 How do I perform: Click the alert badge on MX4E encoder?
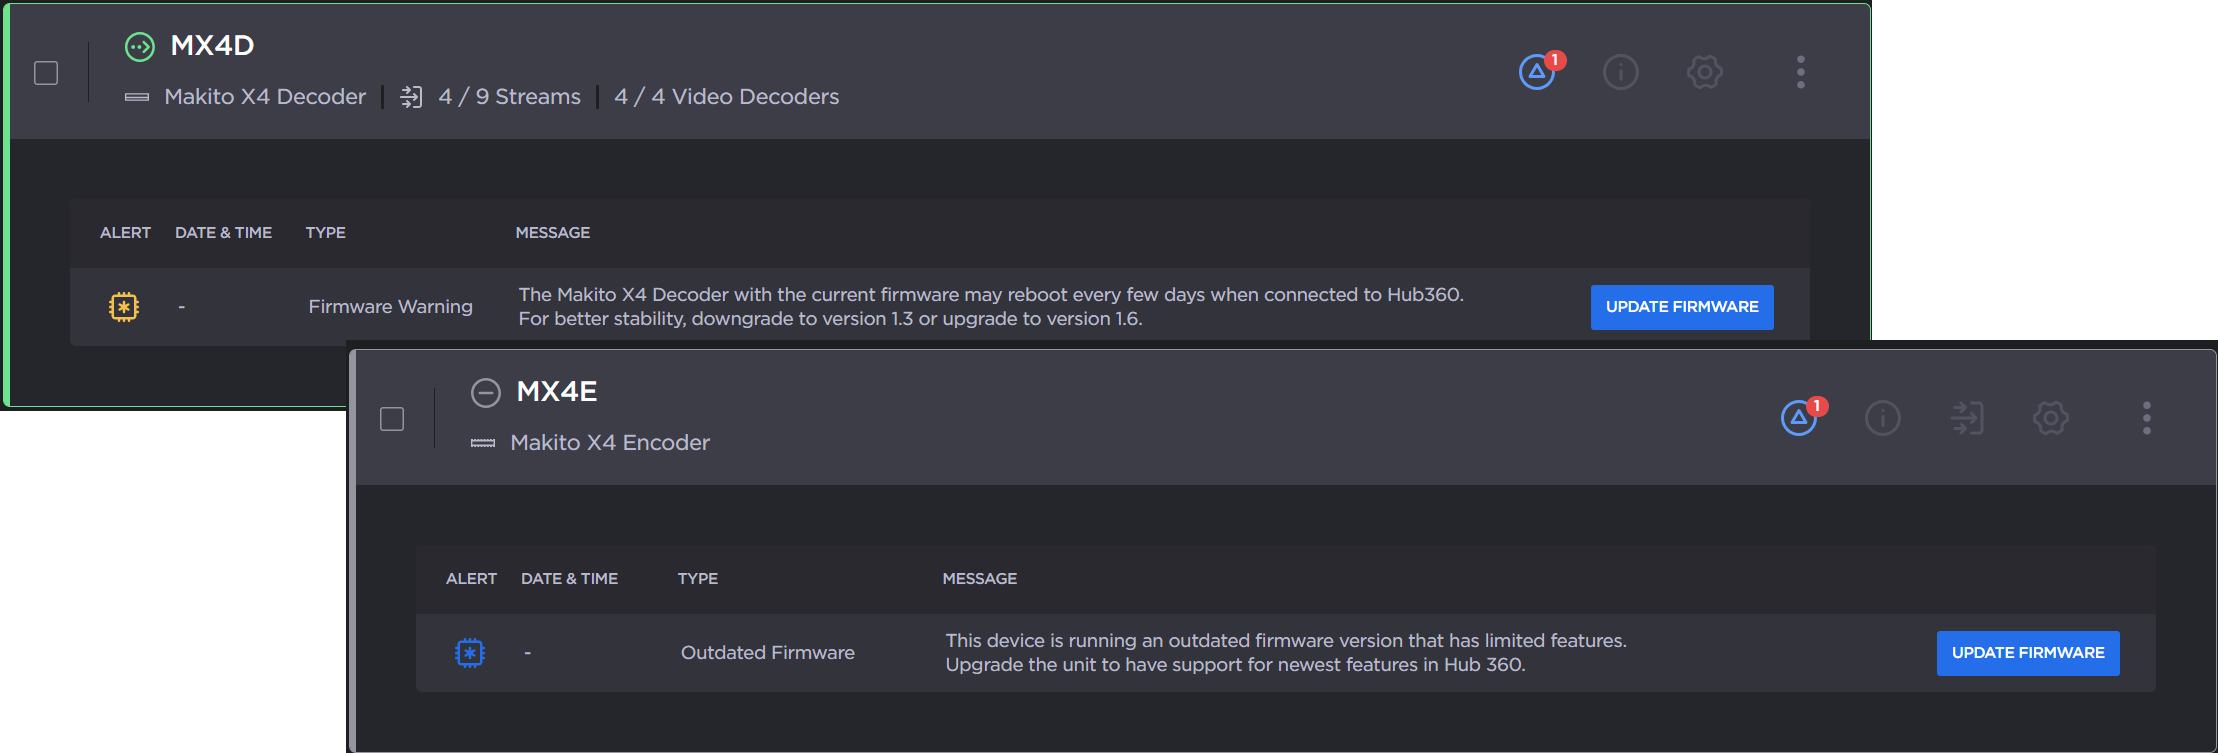pos(1798,418)
